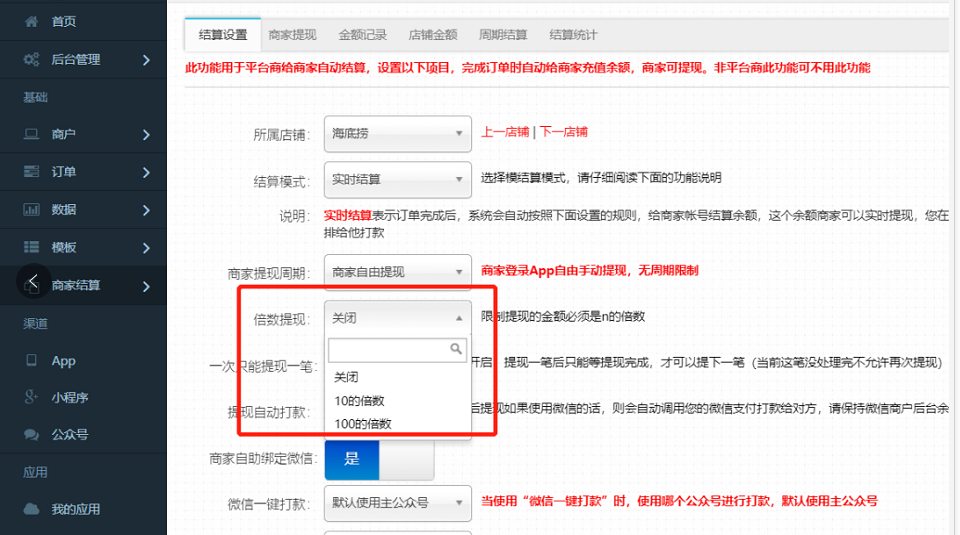Open the 结算统计 tab
The image size is (960, 535).
click(573, 35)
